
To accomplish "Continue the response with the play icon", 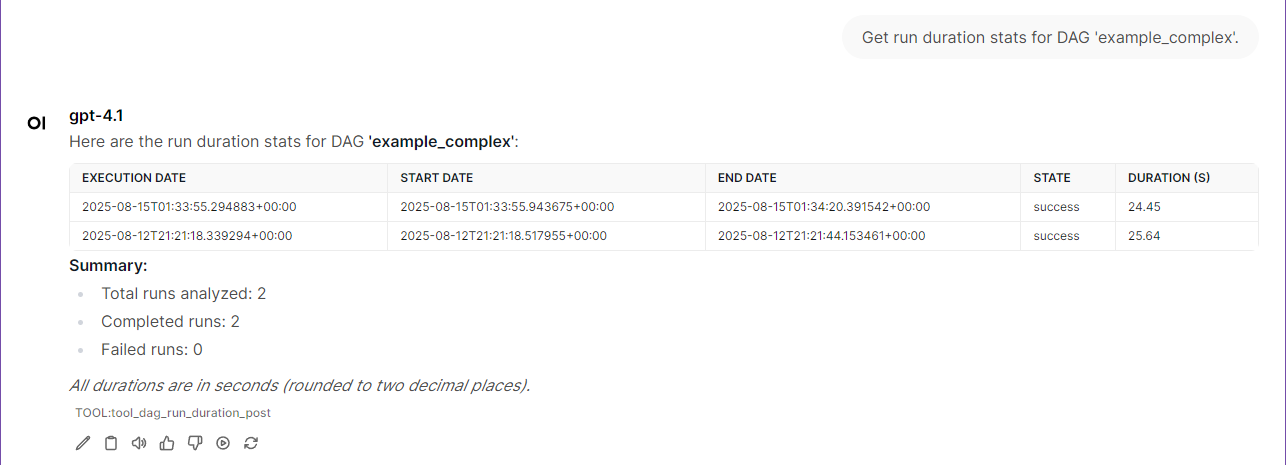I will pos(223,443).
